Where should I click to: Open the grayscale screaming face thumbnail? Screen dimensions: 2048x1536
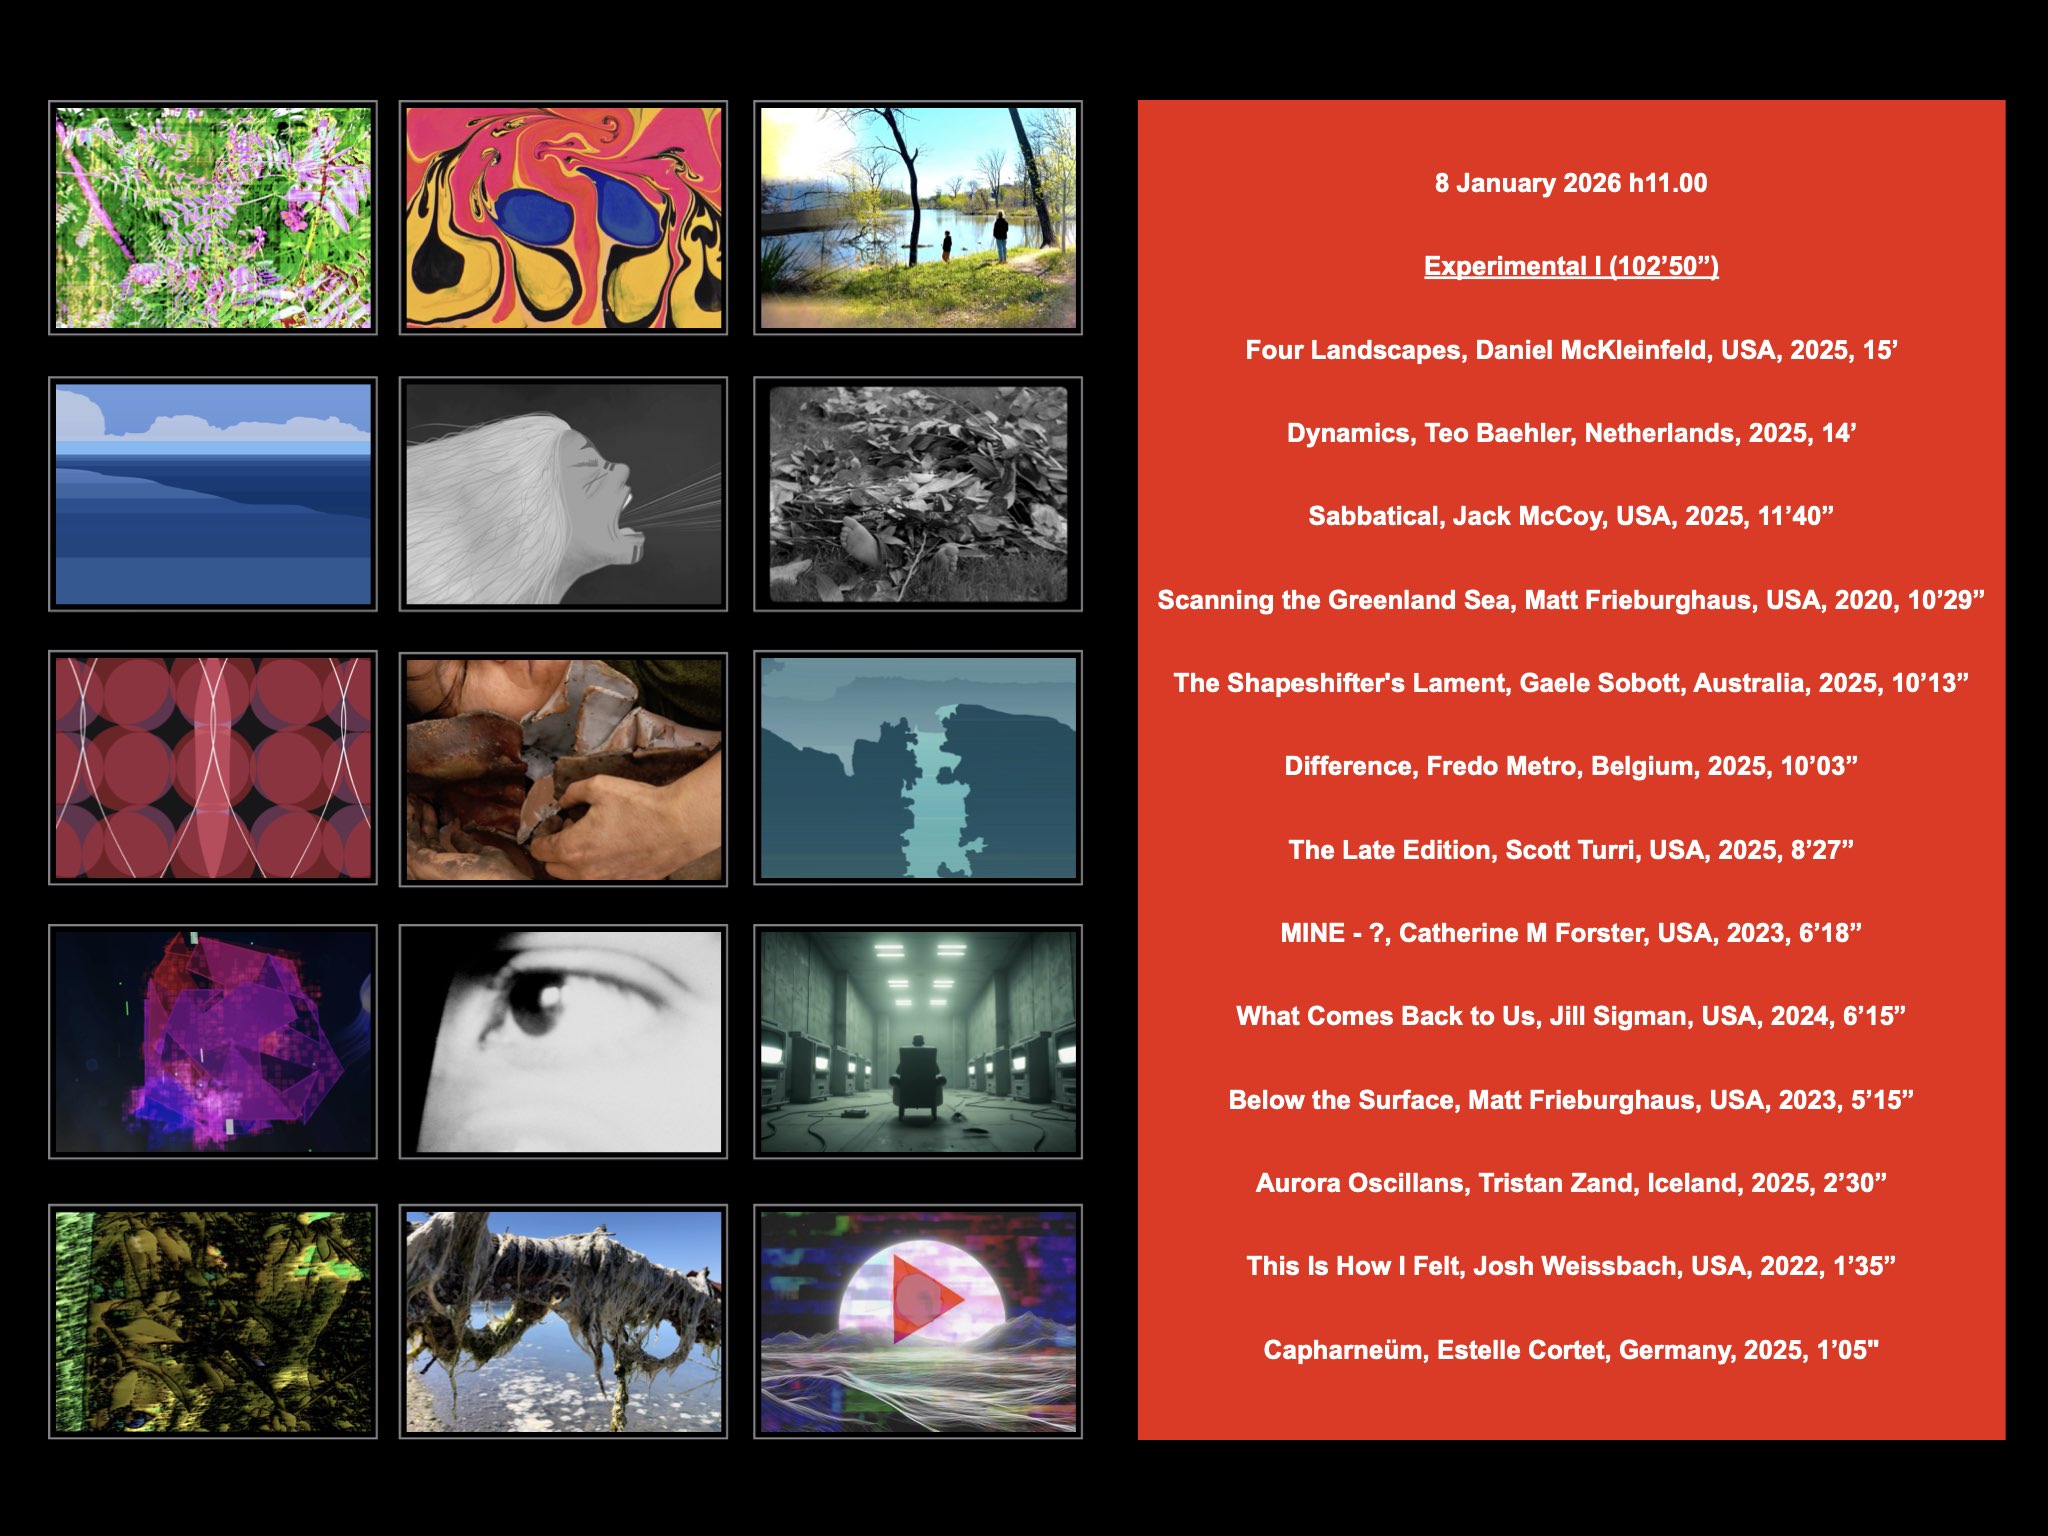563,494
